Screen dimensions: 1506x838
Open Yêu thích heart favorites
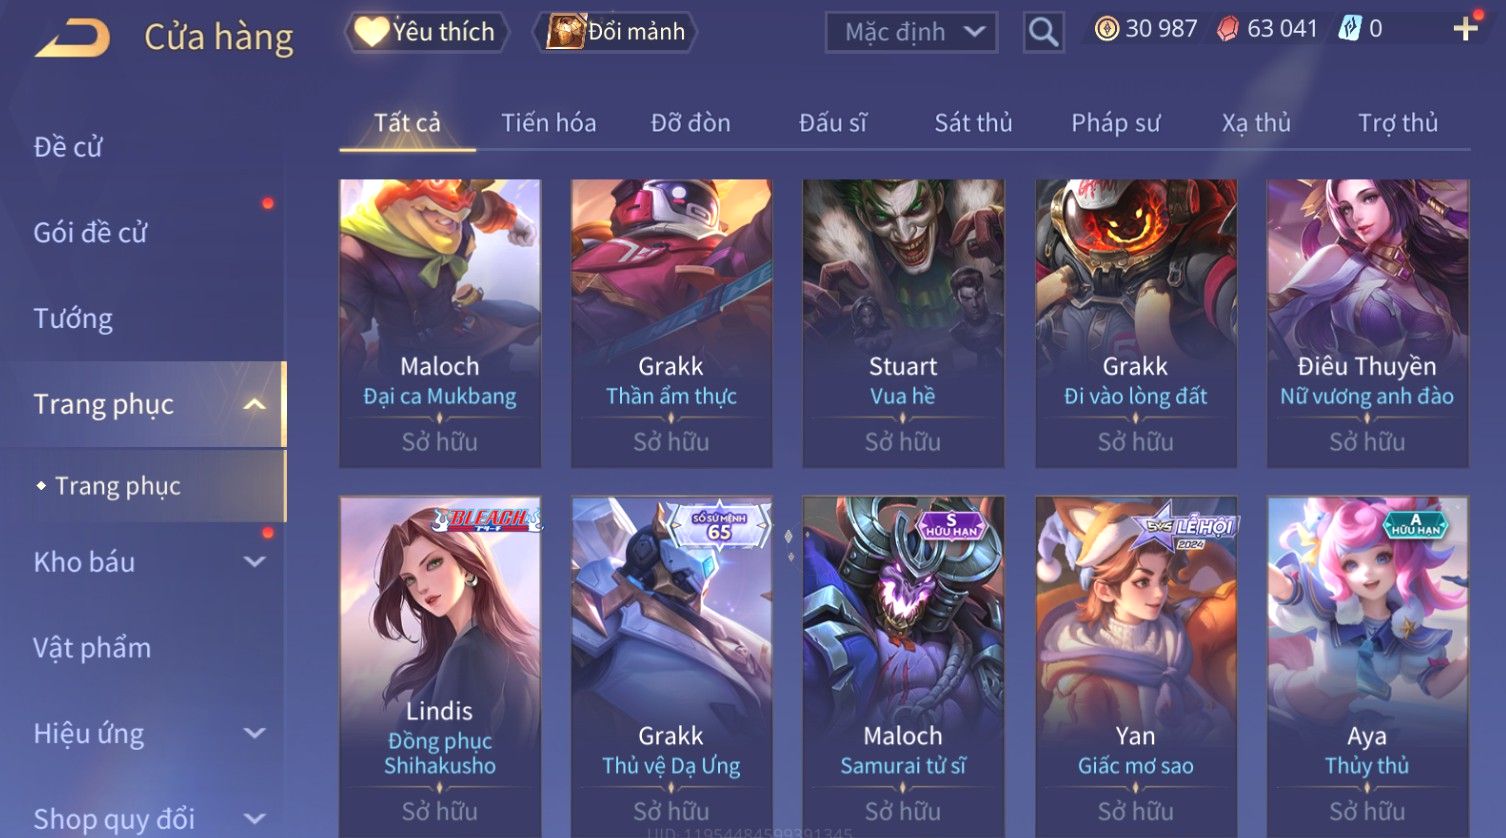(x=425, y=32)
